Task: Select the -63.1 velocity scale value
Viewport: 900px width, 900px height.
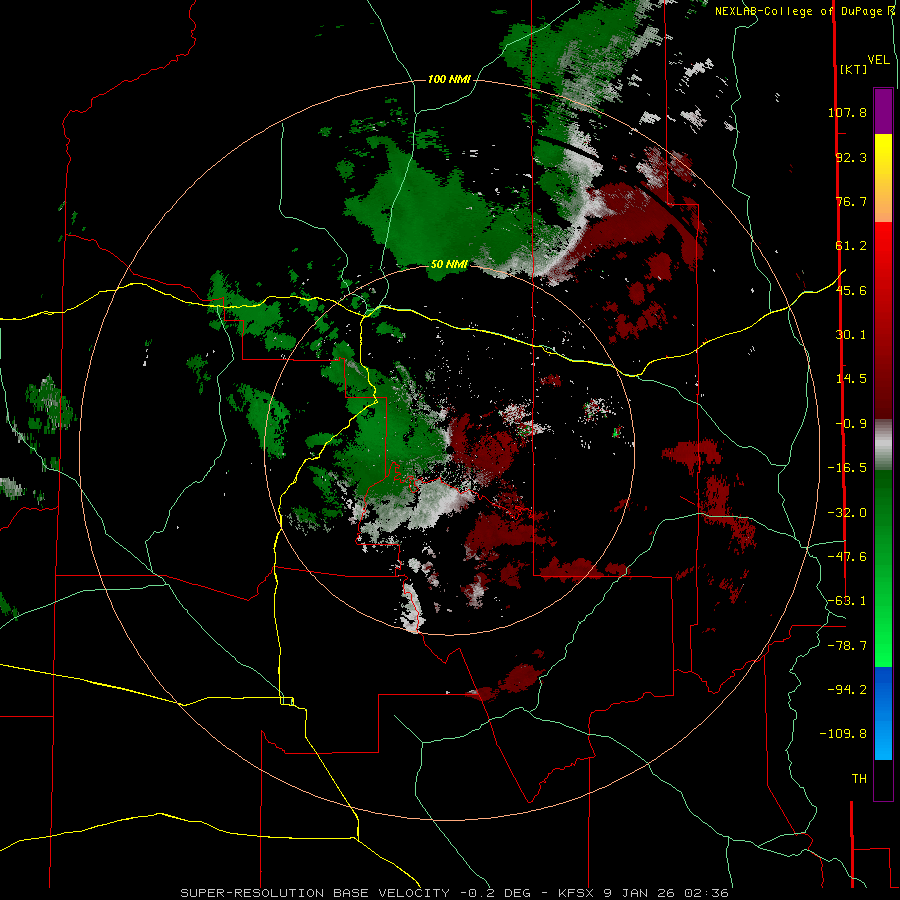Action: (x=847, y=601)
